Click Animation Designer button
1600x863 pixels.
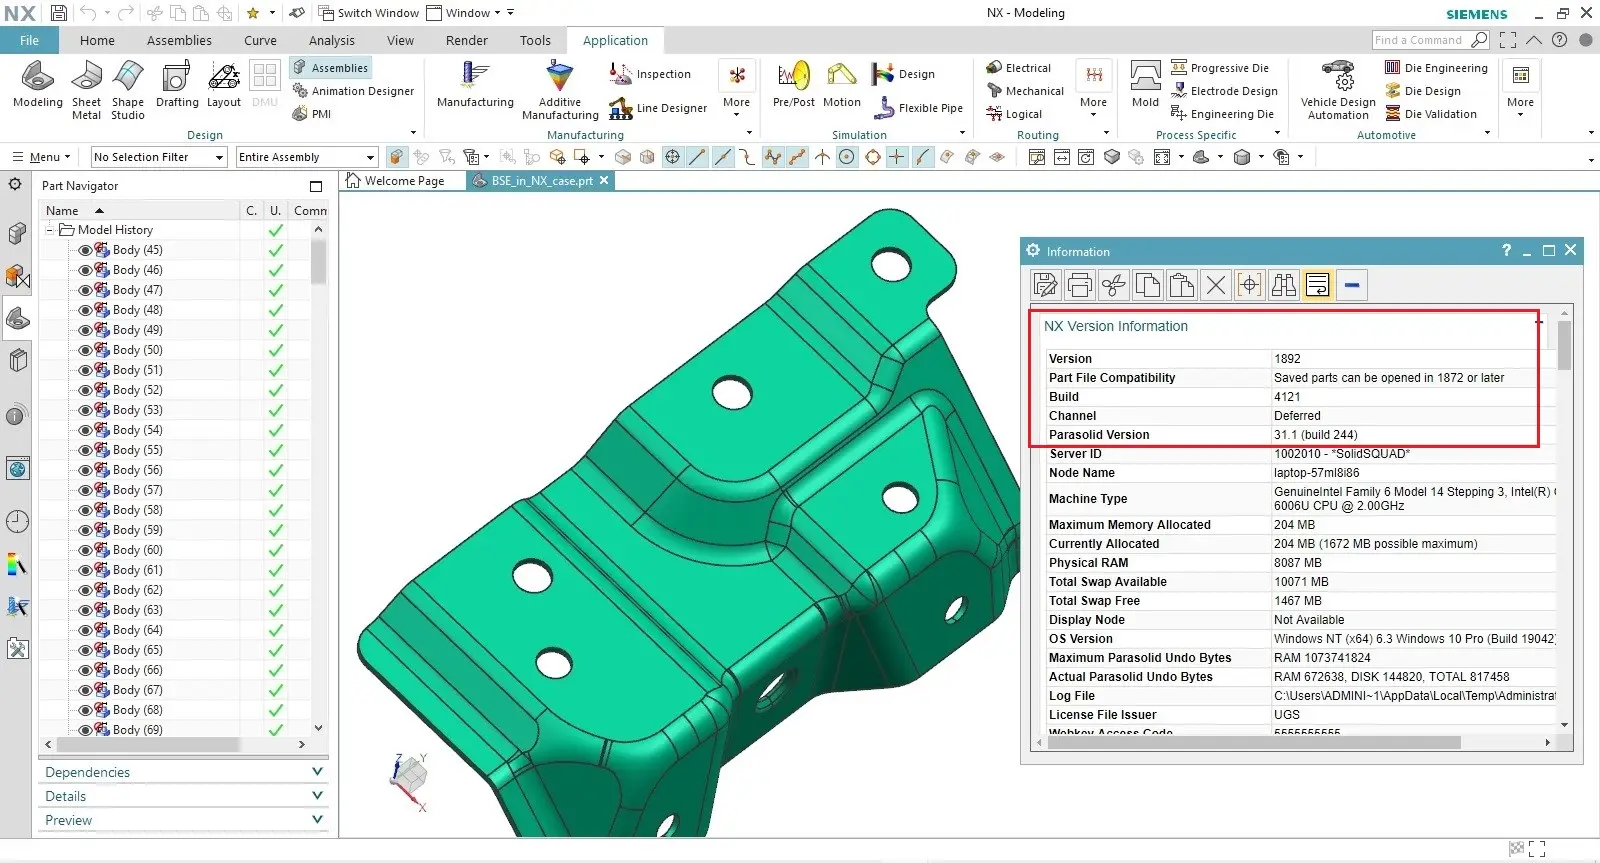pos(353,91)
